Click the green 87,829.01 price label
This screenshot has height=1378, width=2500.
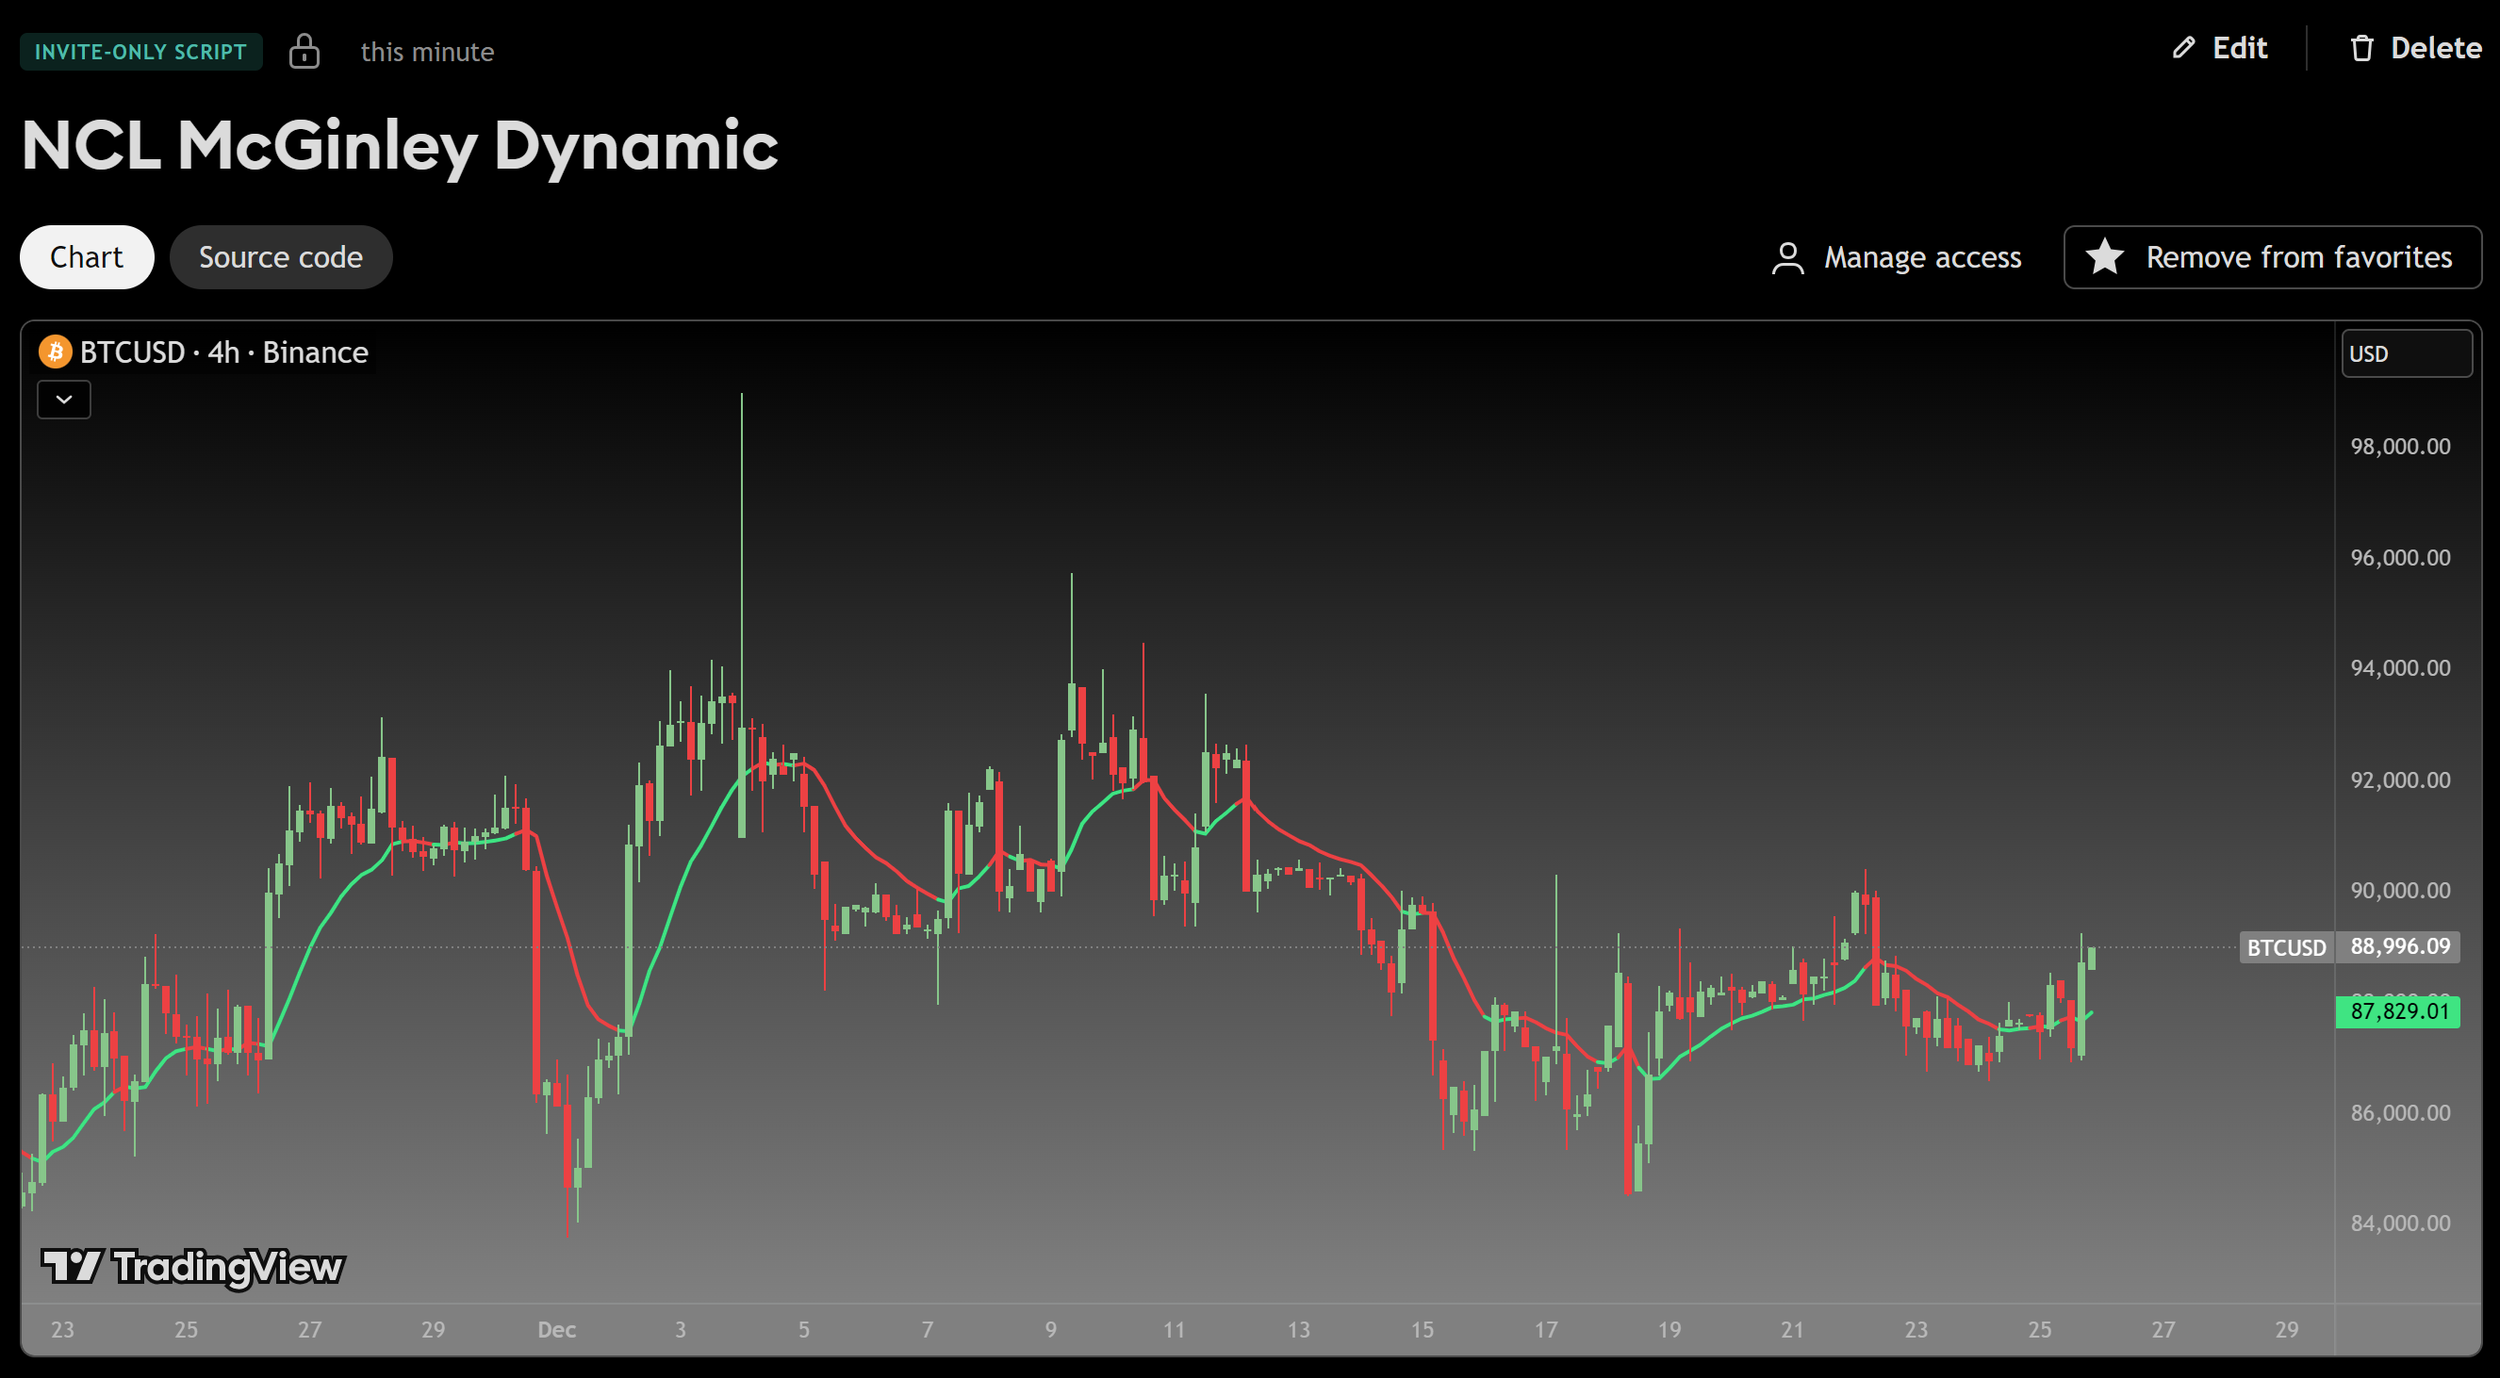tap(2398, 1012)
